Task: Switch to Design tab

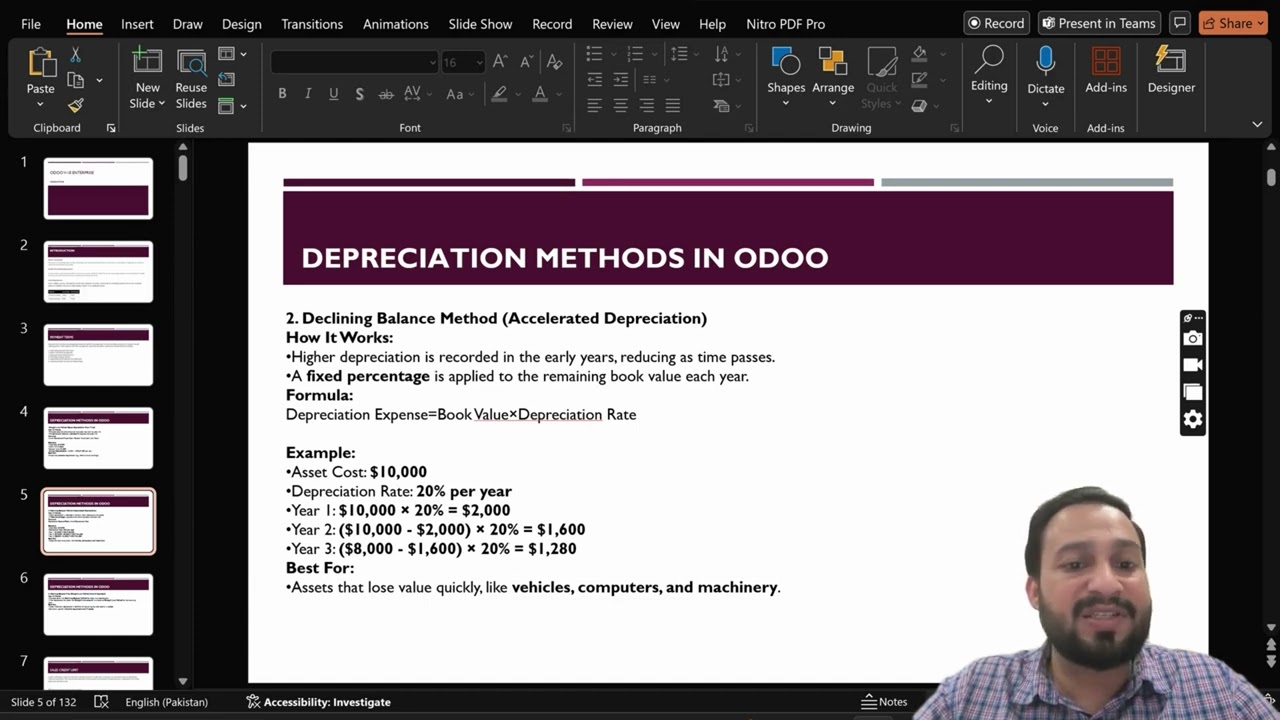Action: point(241,23)
